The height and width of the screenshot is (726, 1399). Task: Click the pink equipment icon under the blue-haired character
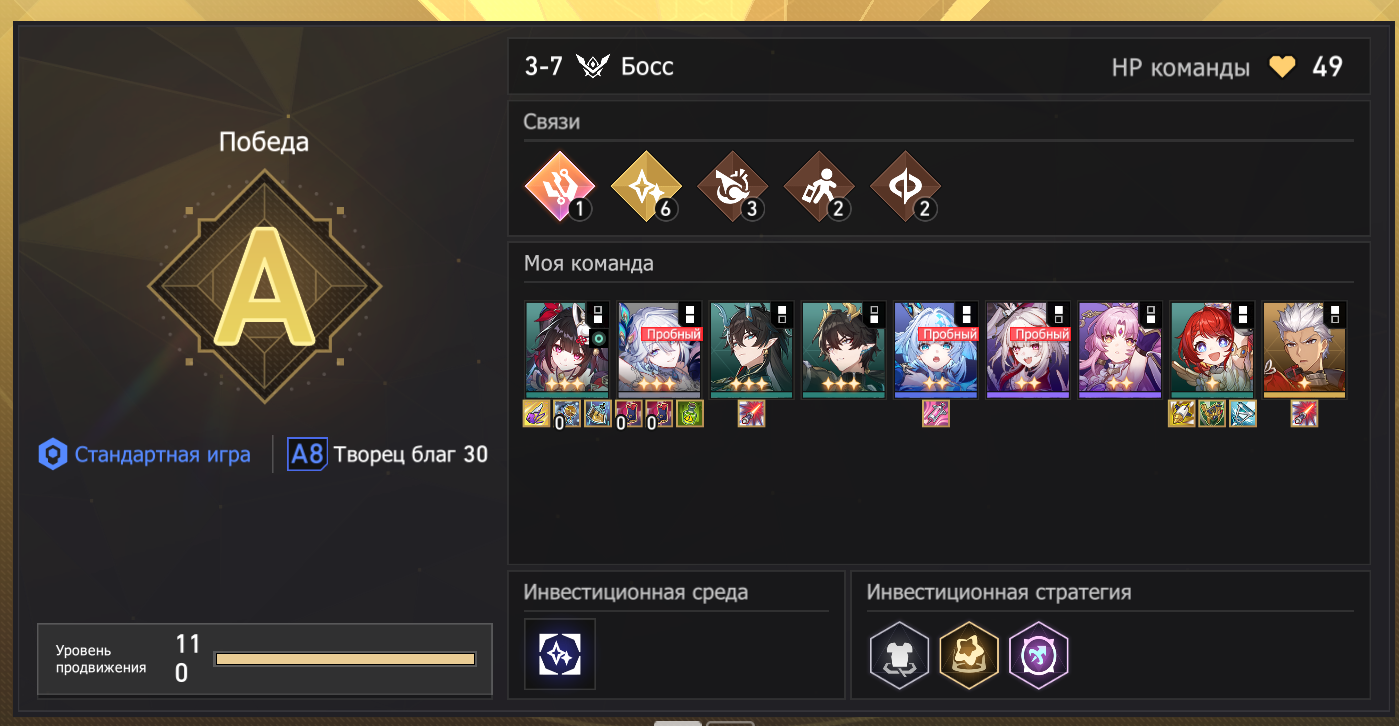[936, 414]
